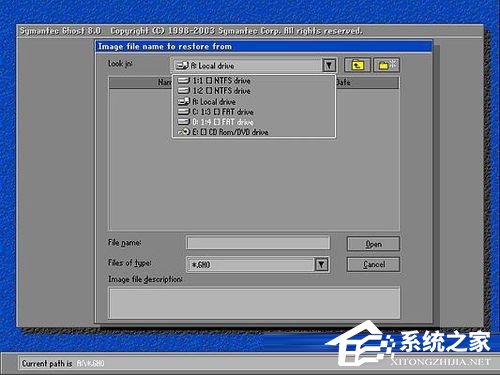The image size is (500, 375).
Task: Click the disk icon beside C: 1:3 FAT drive
Action: (x=184, y=112)
